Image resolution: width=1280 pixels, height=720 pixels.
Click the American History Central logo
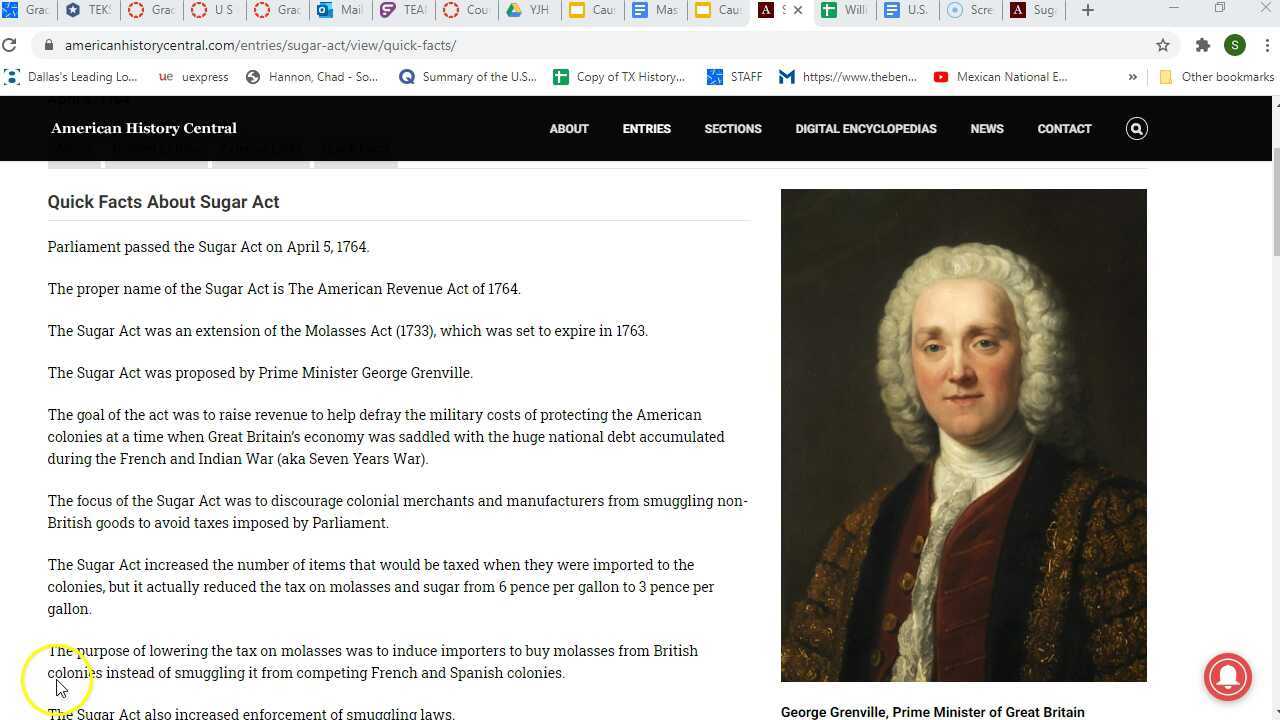coord(144,128)
